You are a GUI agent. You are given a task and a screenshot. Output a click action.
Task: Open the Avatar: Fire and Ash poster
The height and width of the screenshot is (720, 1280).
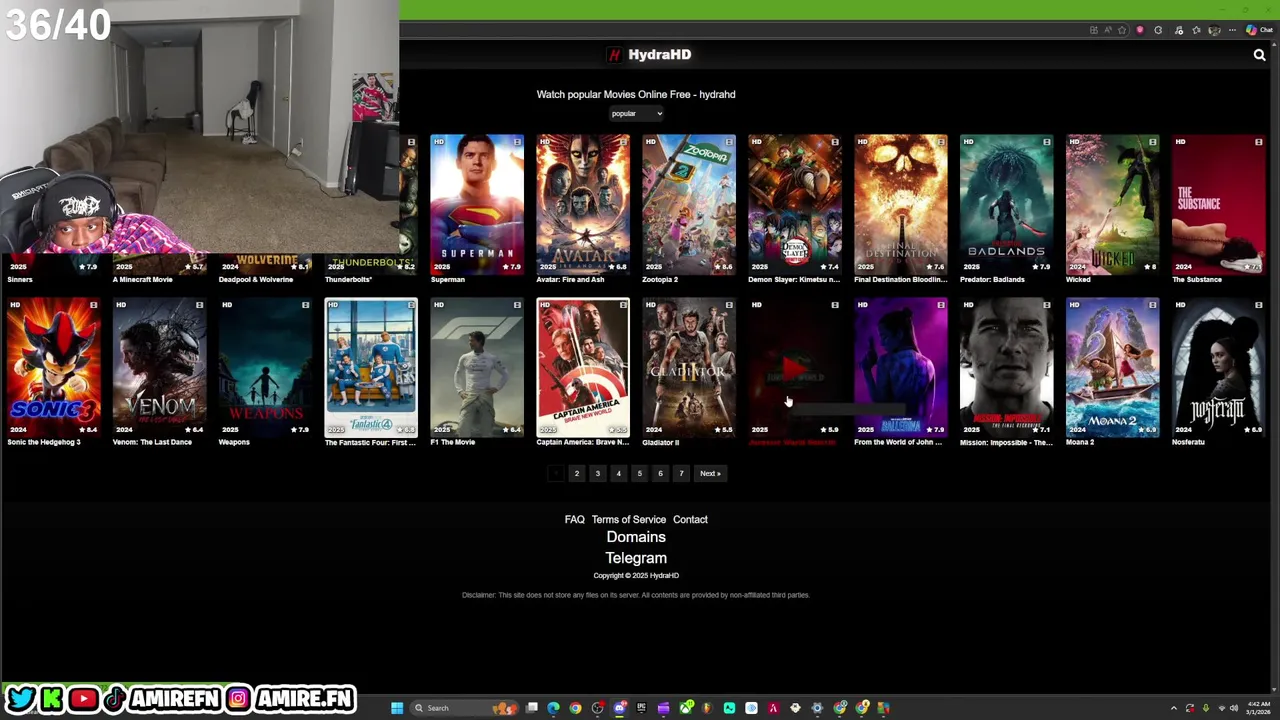pyautogui.click(x=583, y=204)
